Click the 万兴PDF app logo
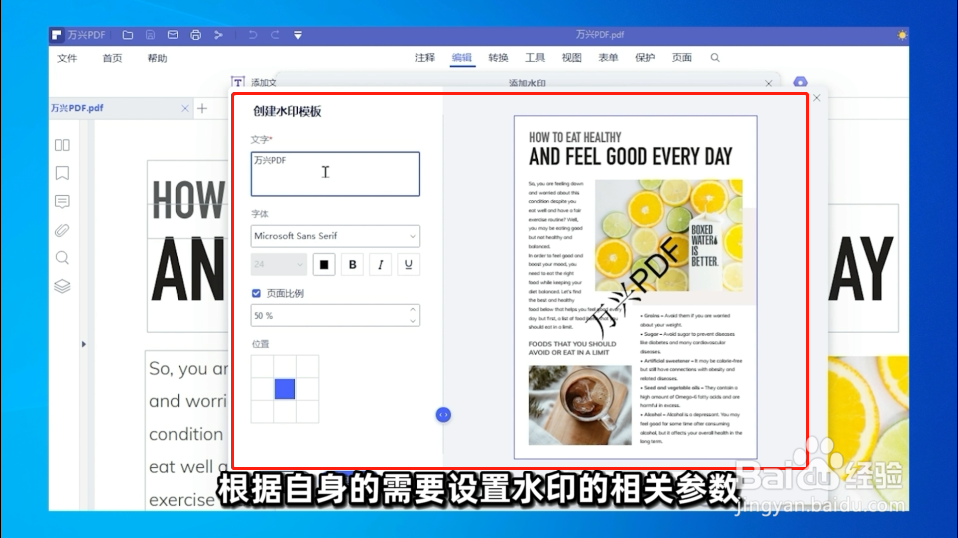 [56, 35]
